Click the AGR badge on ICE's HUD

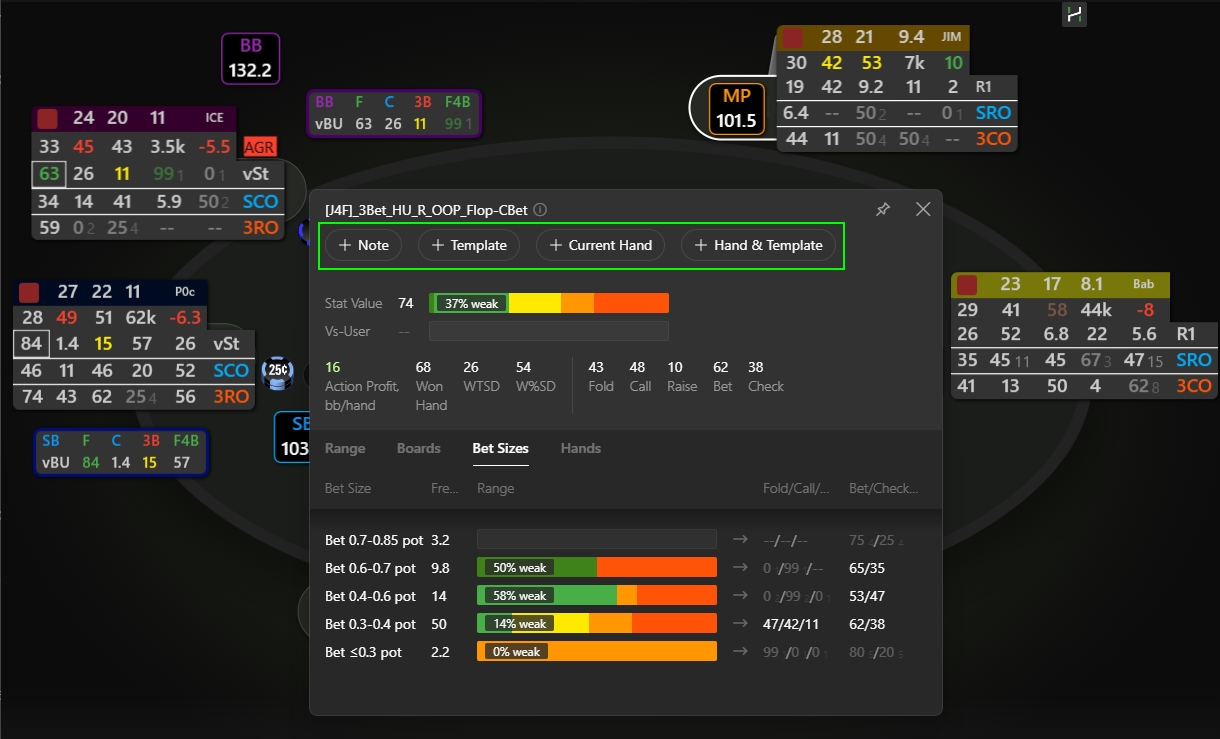coord(260,147)
